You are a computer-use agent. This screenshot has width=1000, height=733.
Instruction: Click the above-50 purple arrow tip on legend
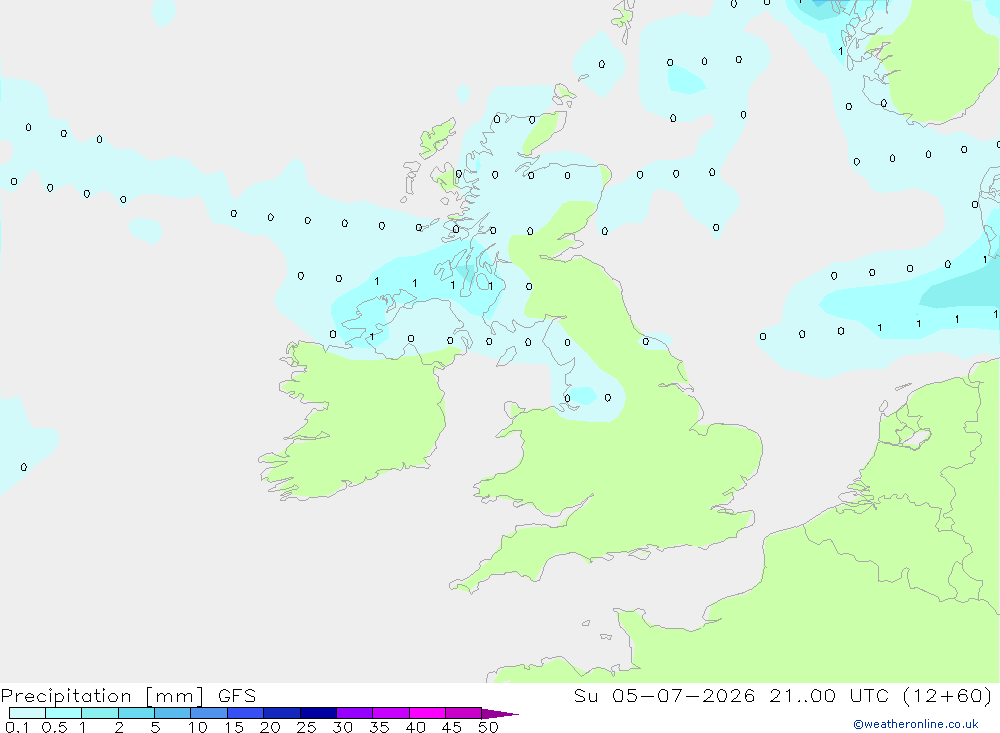point(499,714)
